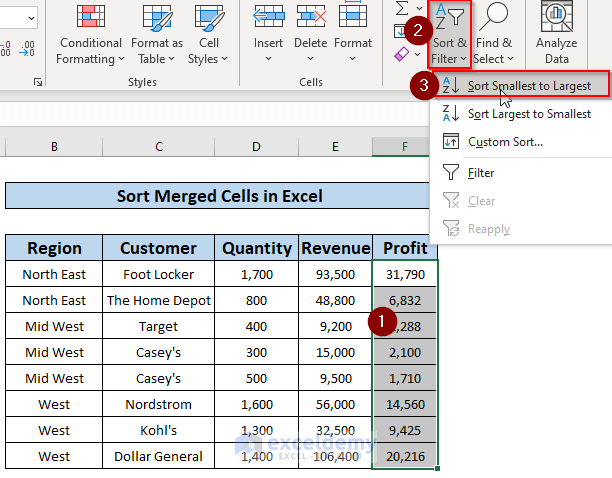Click the Analyze Data icon
Image resolution: width=612 pixels, height=478 pixels.
click(x=556, y=18)
